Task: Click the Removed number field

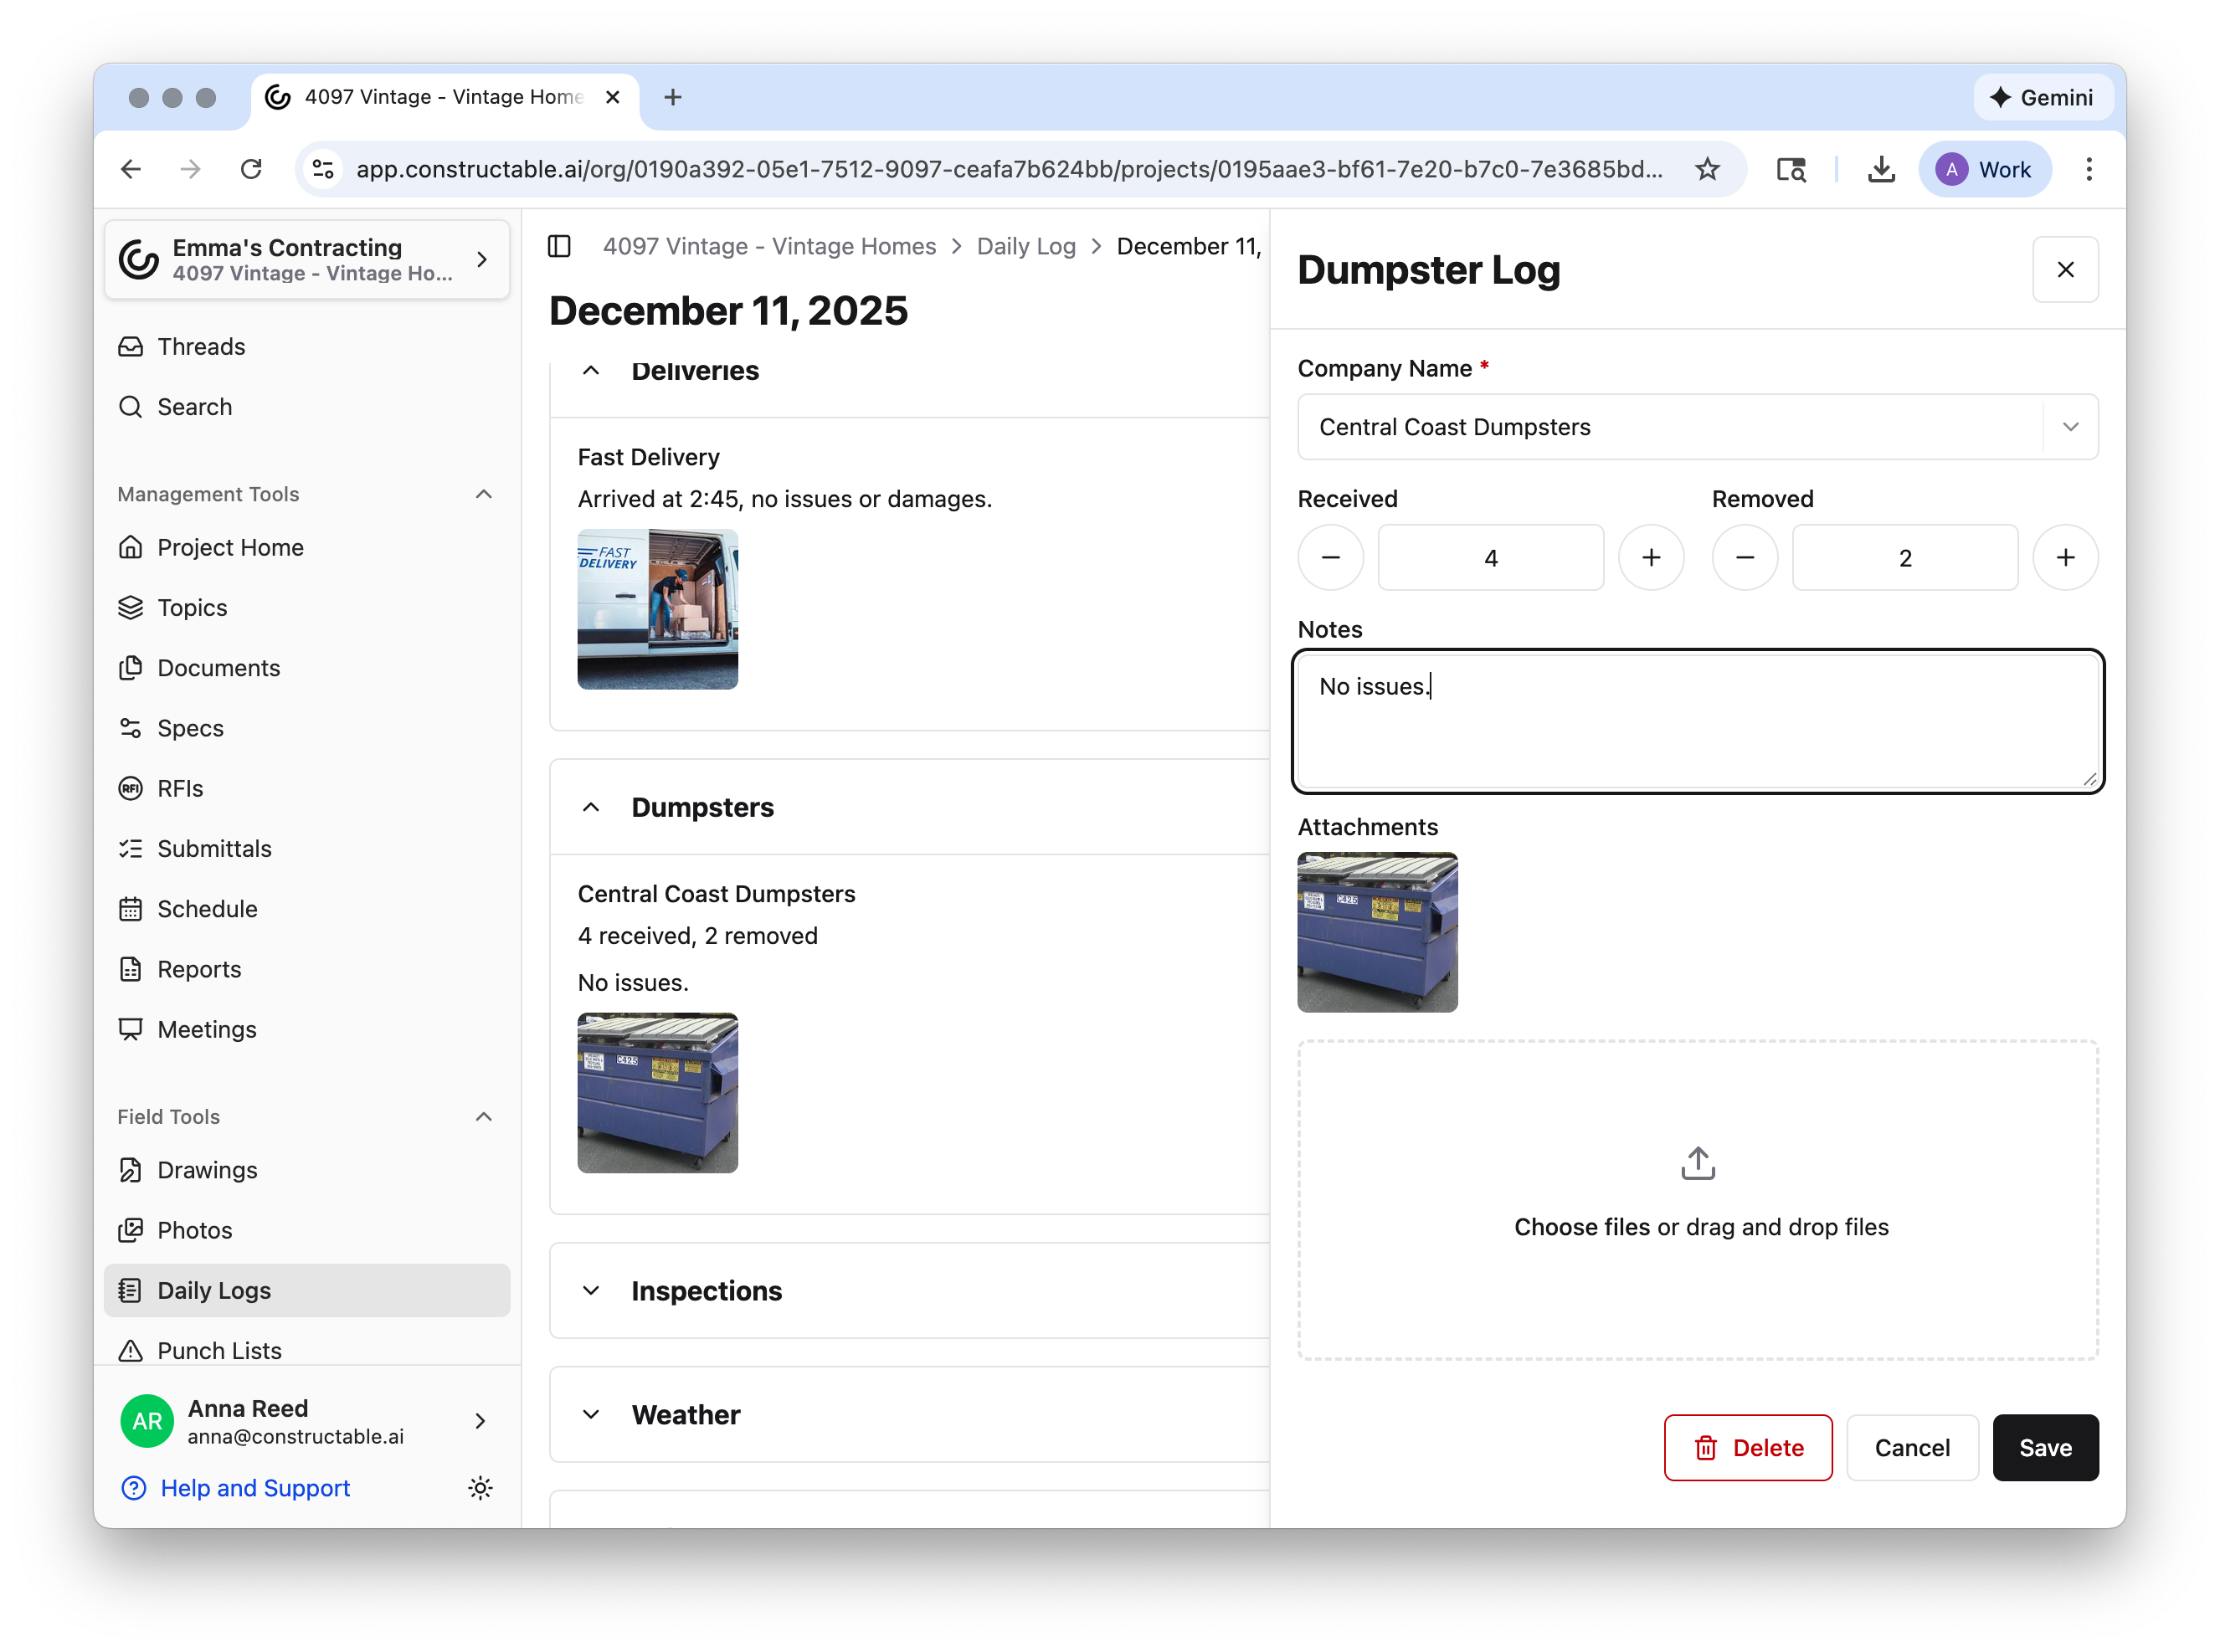Action: point(1905,558)
